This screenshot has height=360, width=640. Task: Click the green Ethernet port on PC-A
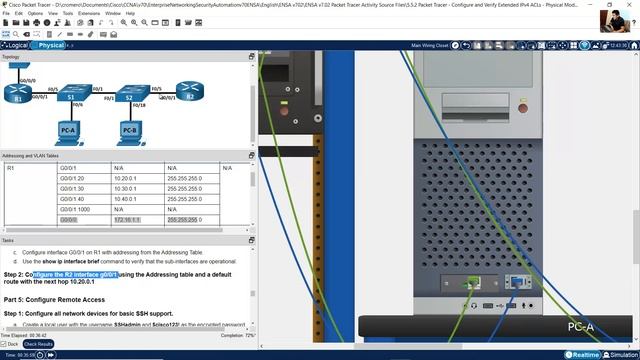click(472, 282)
